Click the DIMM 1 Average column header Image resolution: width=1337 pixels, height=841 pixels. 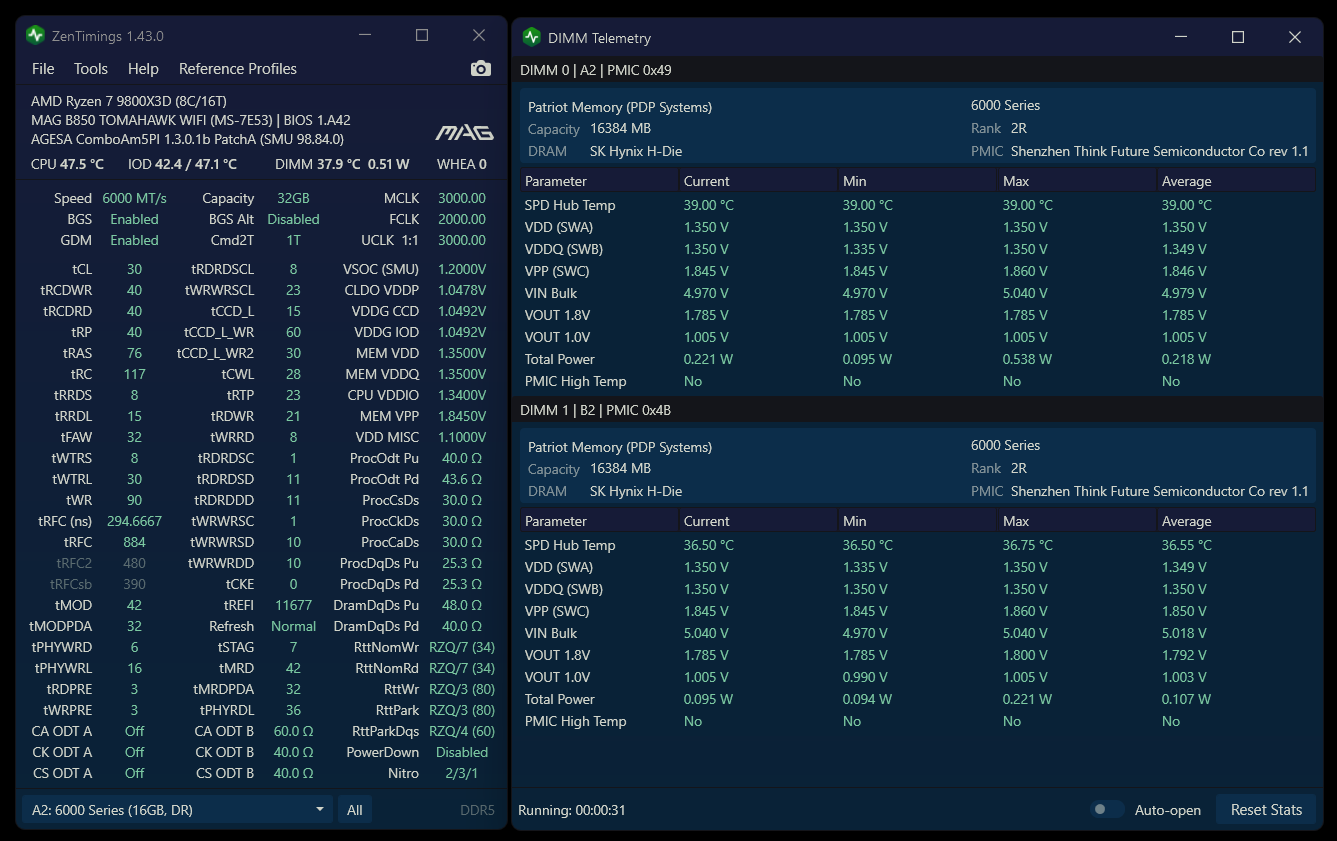(x=1236, y=521)
